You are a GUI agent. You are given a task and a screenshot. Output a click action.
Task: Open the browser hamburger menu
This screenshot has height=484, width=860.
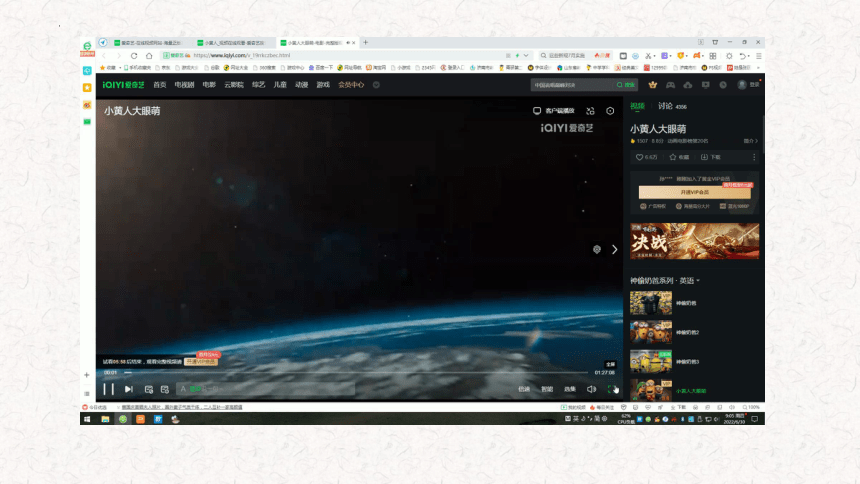(x=759, y=55)
